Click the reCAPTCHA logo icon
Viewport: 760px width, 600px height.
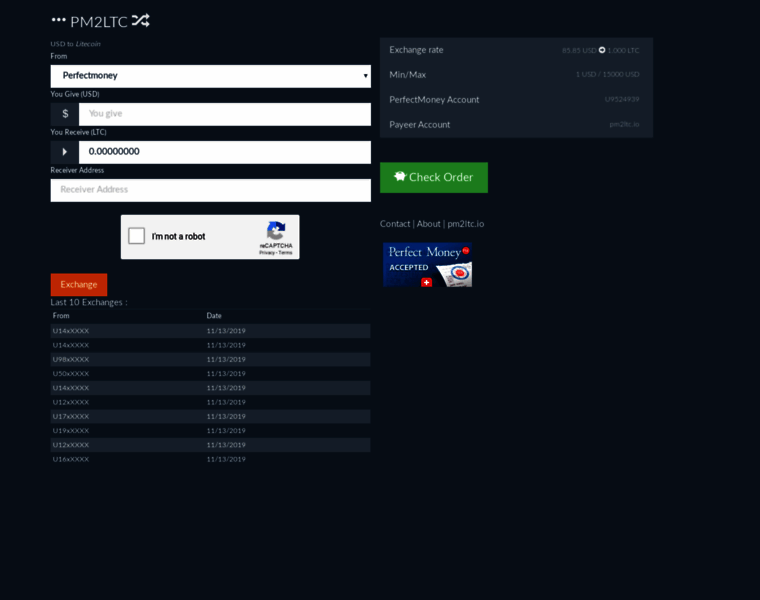coord(276,231)
